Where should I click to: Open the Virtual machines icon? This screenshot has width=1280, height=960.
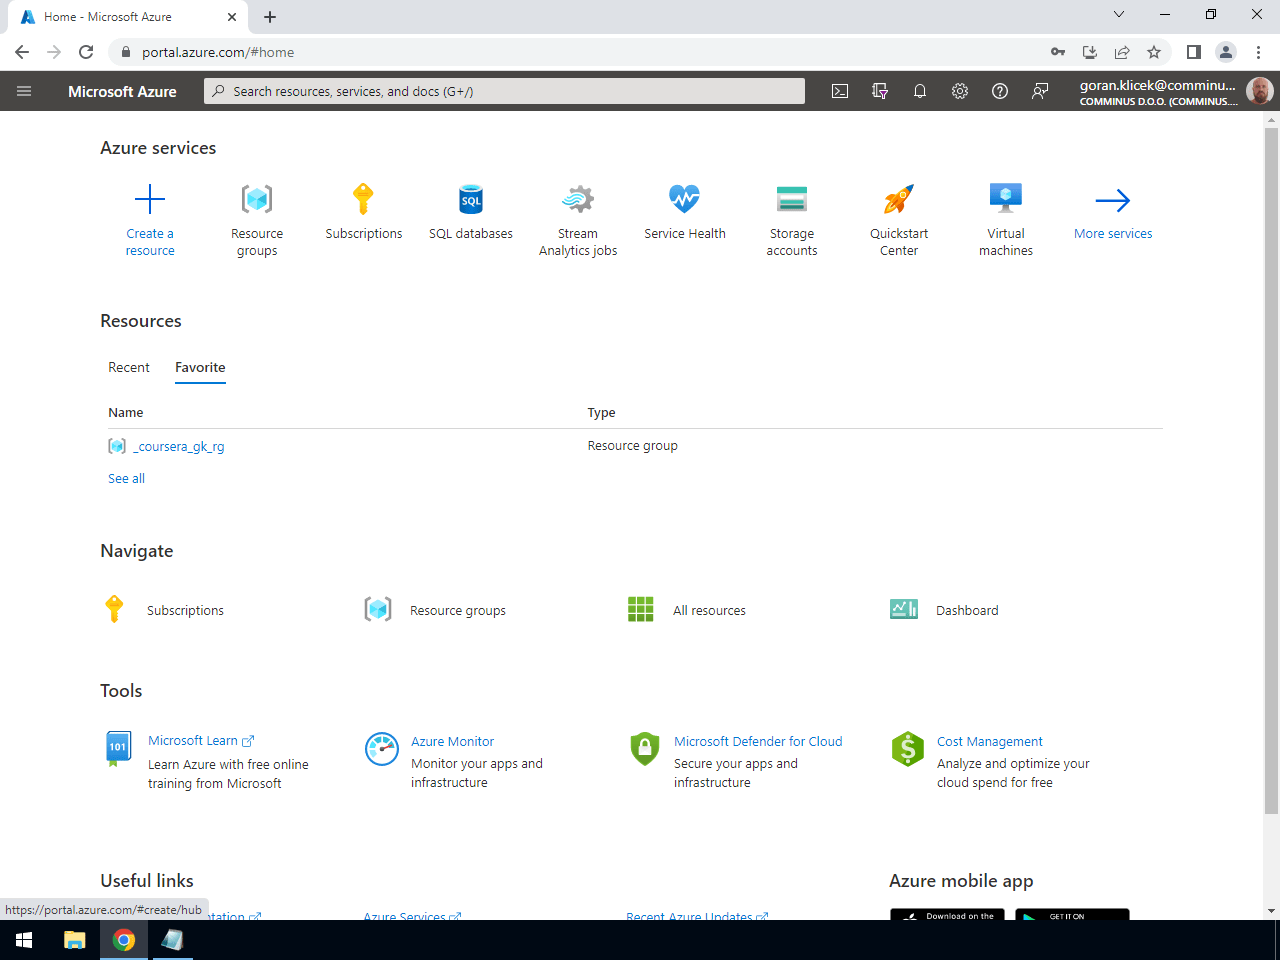[1005, 198]
